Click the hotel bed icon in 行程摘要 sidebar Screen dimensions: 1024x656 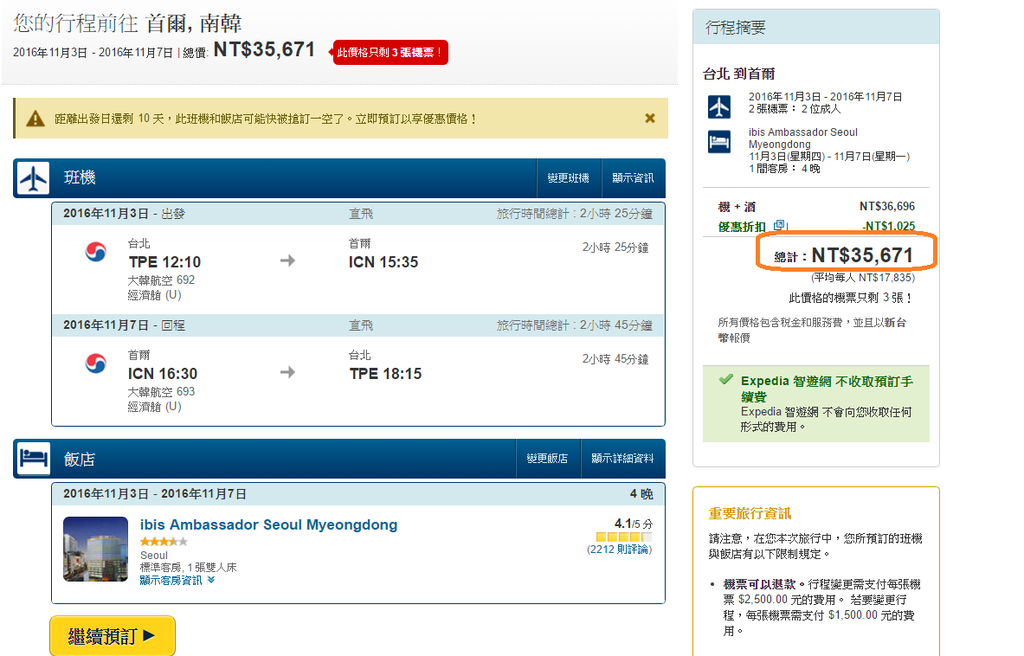(x=719, y=142)
